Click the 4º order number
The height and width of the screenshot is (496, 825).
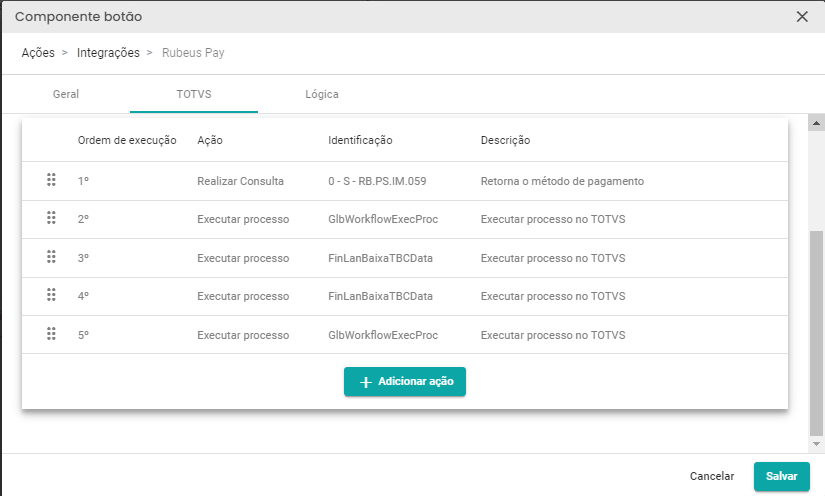(83, 296)
